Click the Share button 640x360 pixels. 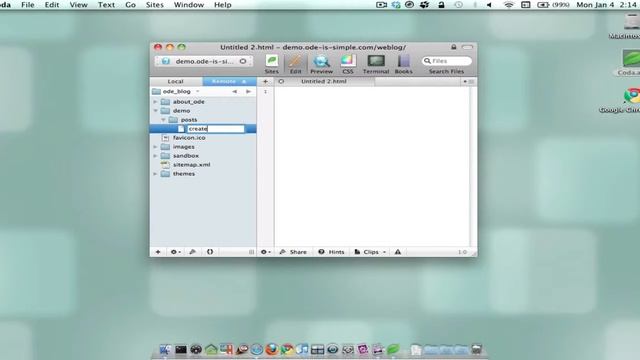pos(293,252)
